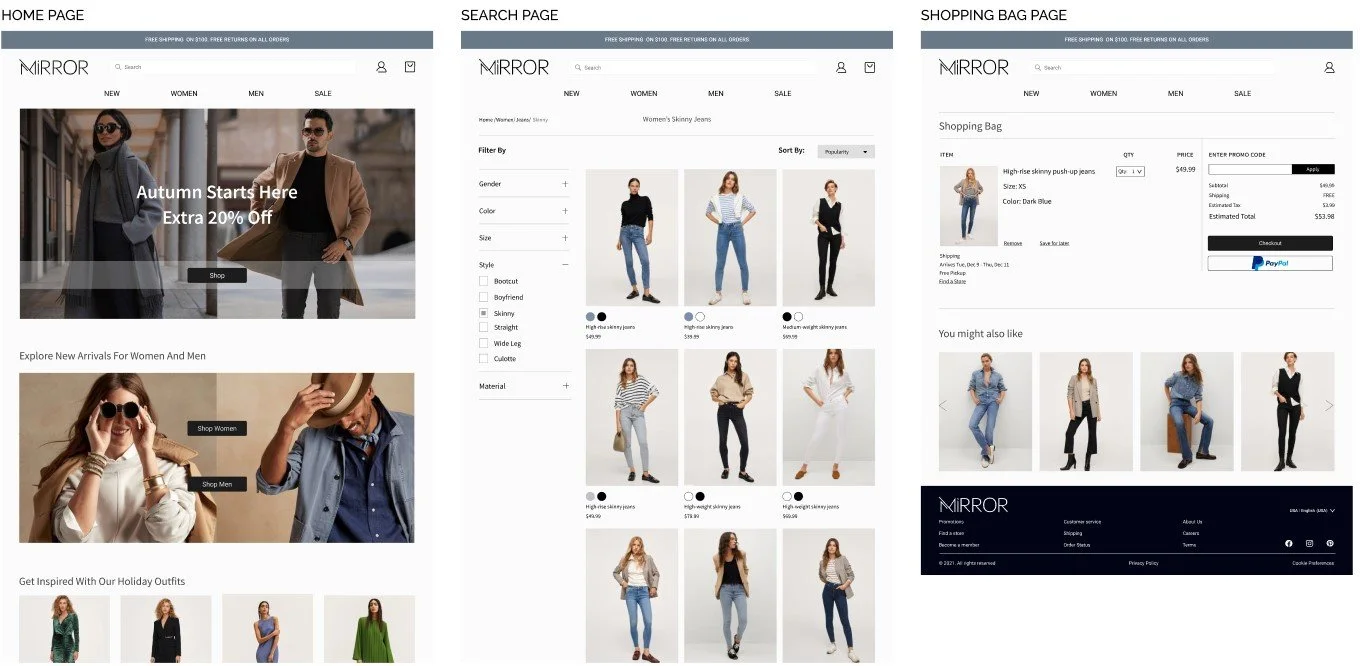Screen dimensions: 1360x666
Task: Pay with the PayPal button
Action: tap(1270, 263)
